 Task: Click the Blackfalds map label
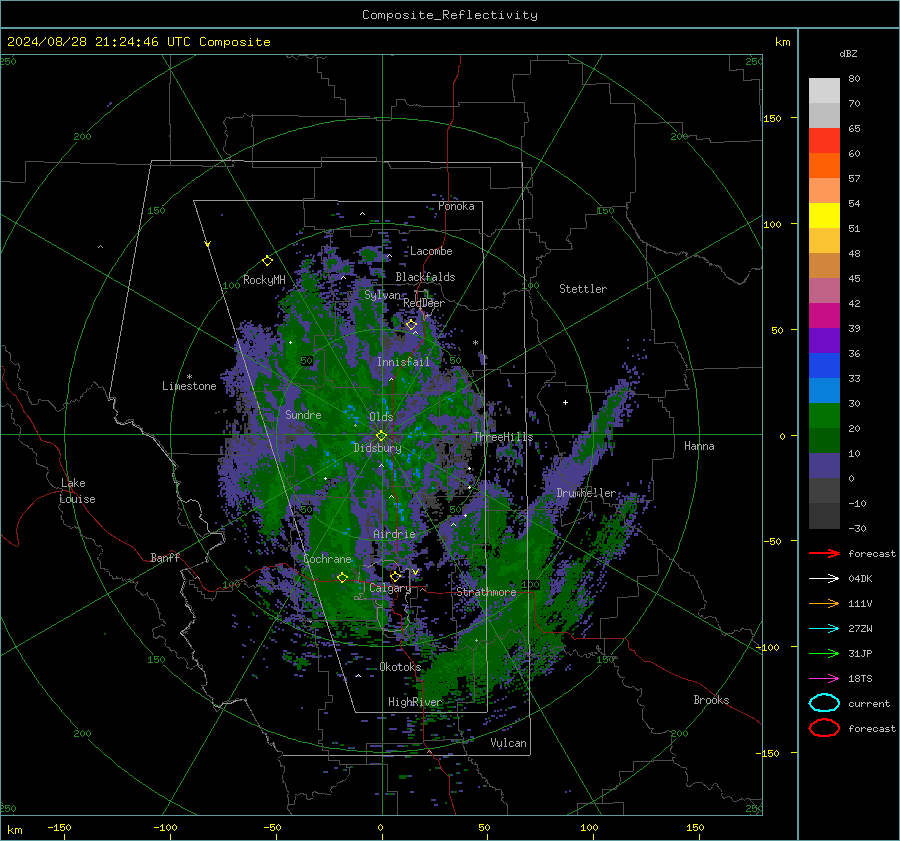[x=425, y=277]
